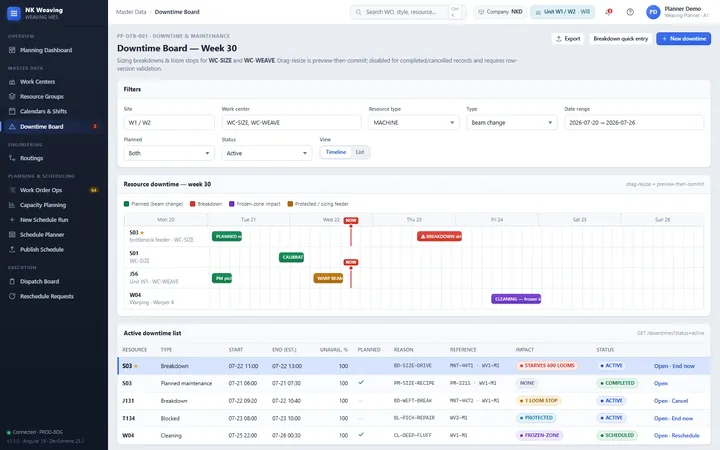Click Frozen-zone impact purple legend swatch

pos(232,204)
